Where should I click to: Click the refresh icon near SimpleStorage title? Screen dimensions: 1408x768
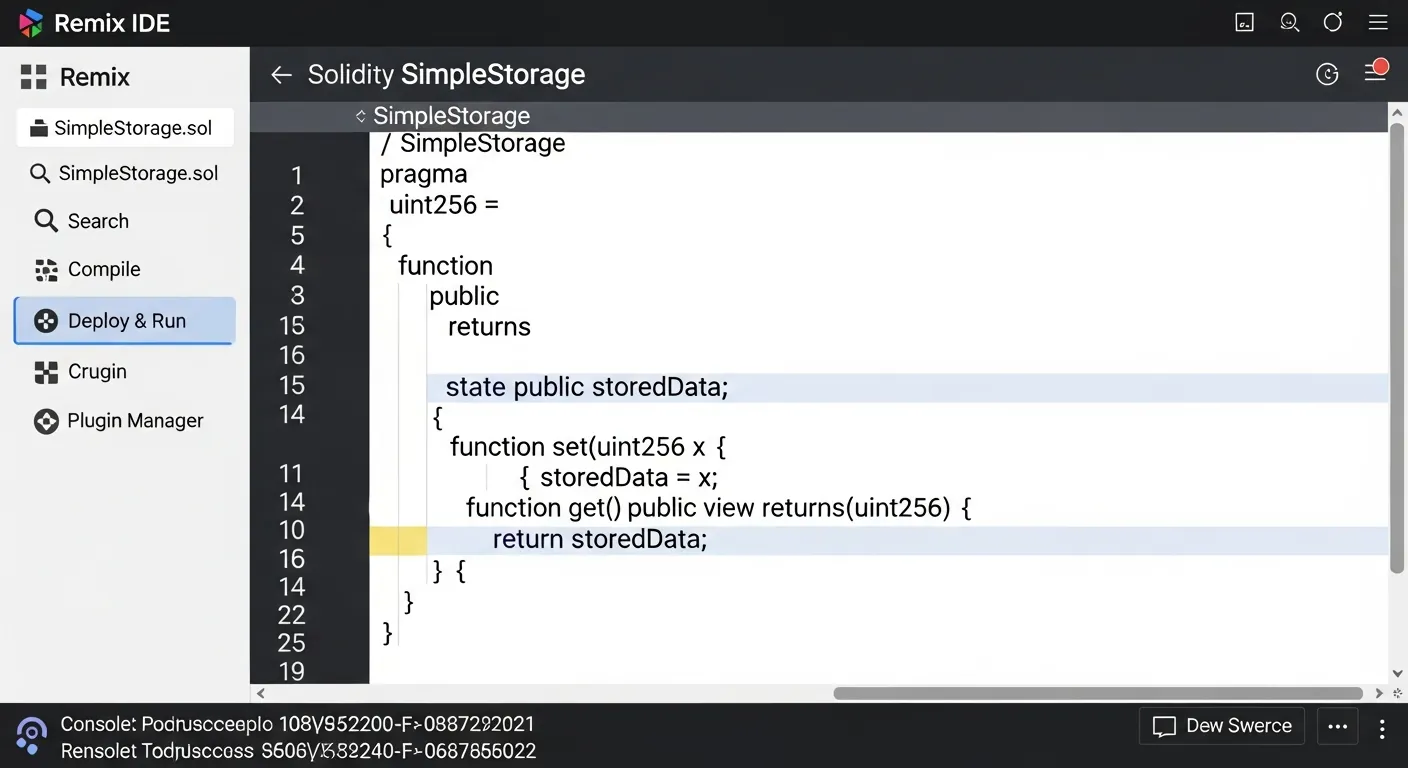pos(1327,73)
